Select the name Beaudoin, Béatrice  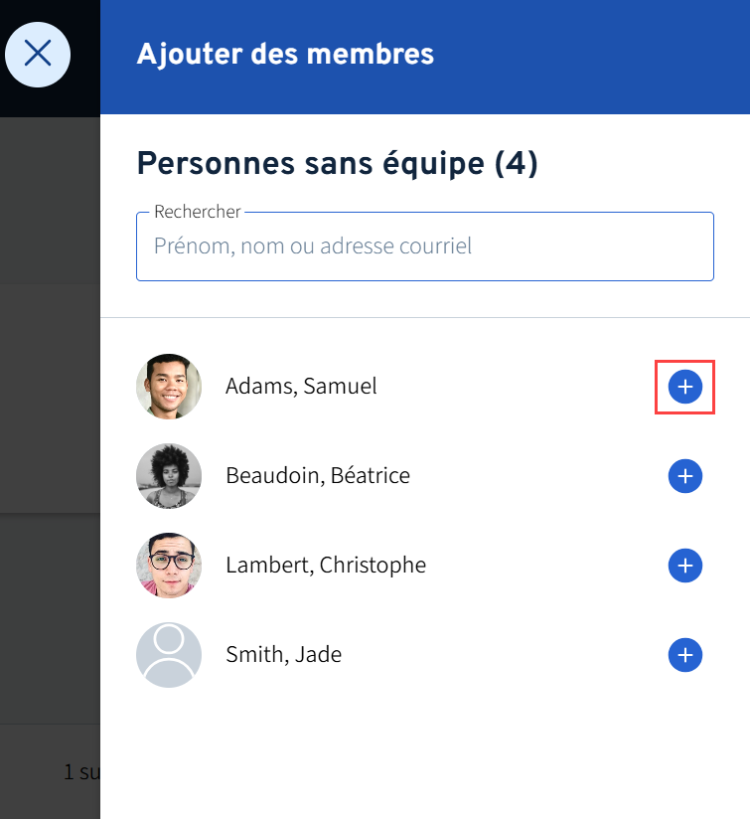pos(318,476)
